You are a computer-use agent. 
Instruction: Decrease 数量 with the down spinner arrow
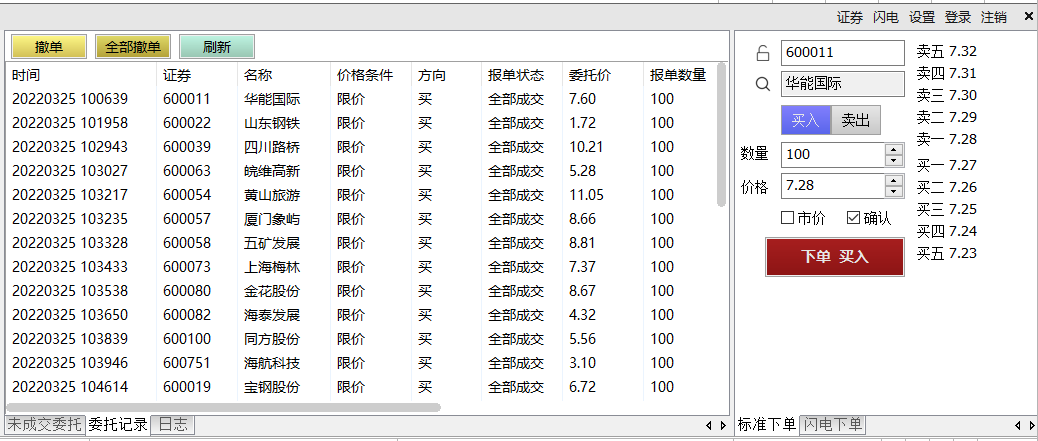pyautogui.click(x=894, y=161)
